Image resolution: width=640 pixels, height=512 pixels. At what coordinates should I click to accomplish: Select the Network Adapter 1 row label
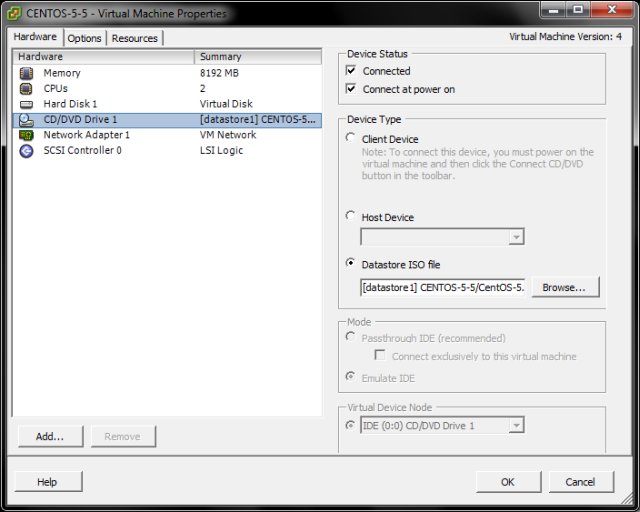click(87, 135)
